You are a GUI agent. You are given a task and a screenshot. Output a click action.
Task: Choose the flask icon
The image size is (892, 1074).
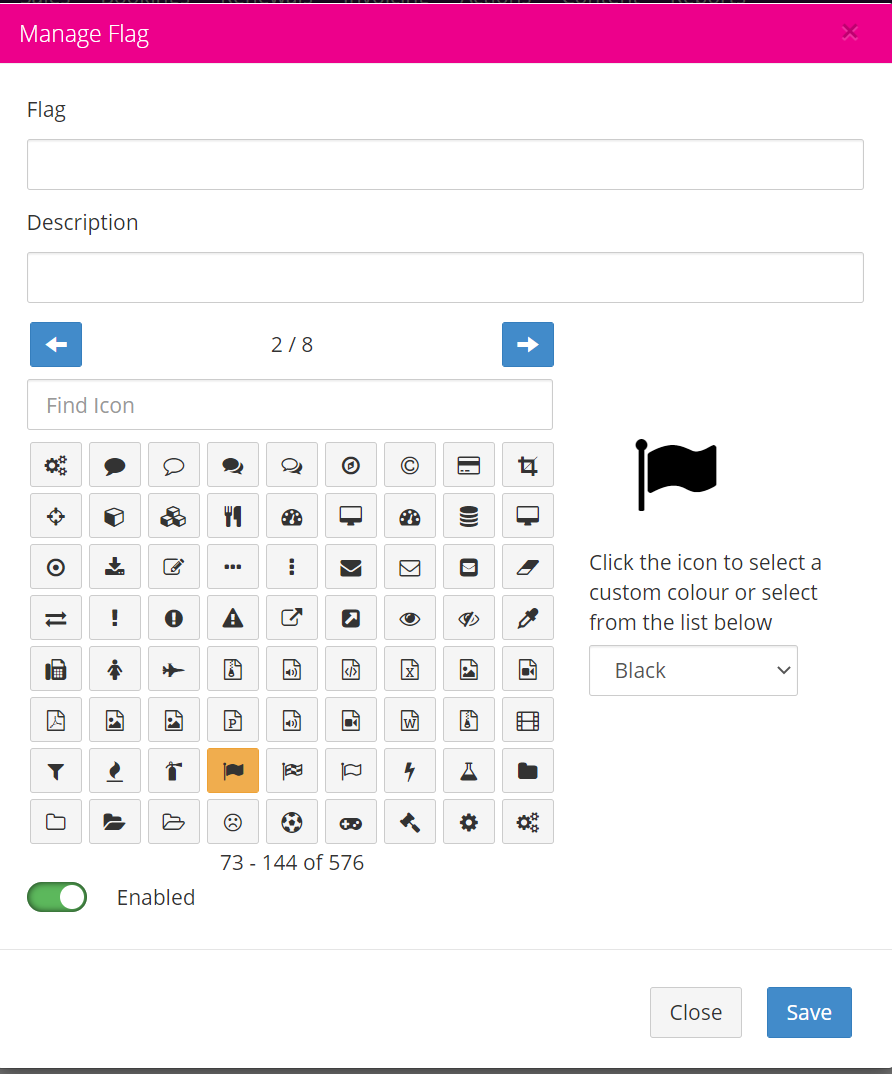click(469, 771)
